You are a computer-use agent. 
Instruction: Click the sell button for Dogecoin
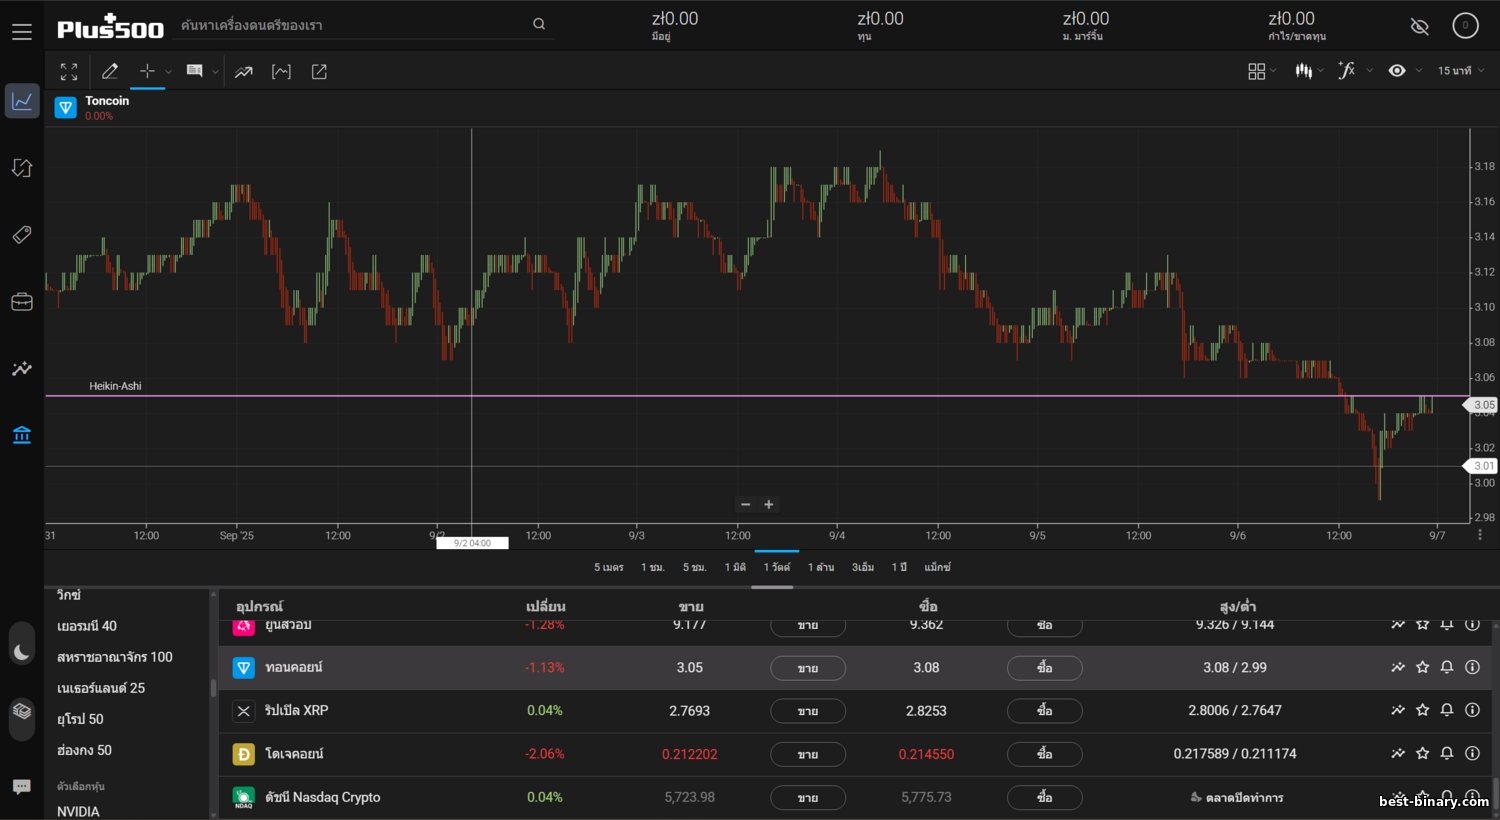807,754
